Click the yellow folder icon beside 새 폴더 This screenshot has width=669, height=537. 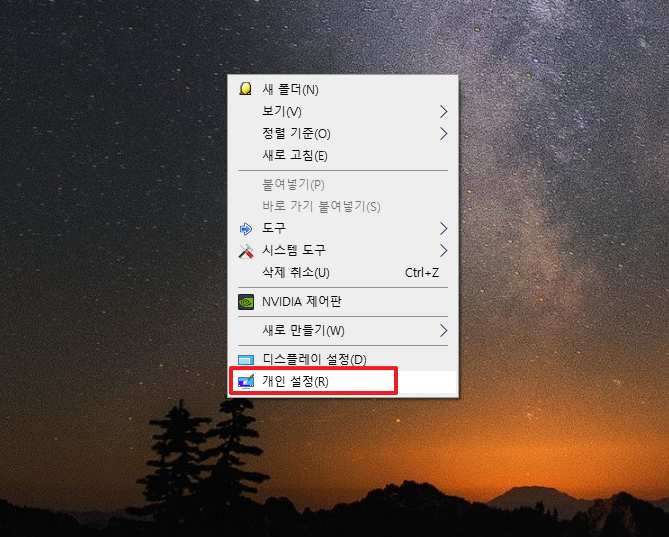coord(245,89)
